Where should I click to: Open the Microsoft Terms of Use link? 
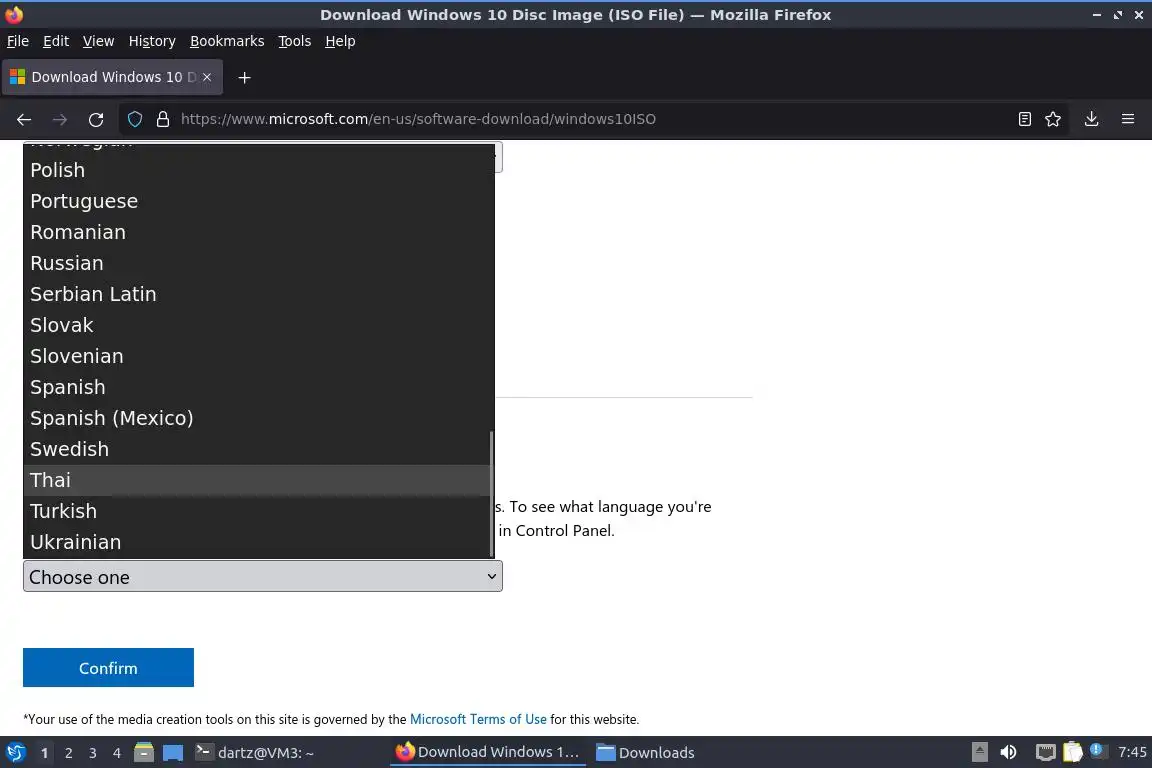point(478,719)
